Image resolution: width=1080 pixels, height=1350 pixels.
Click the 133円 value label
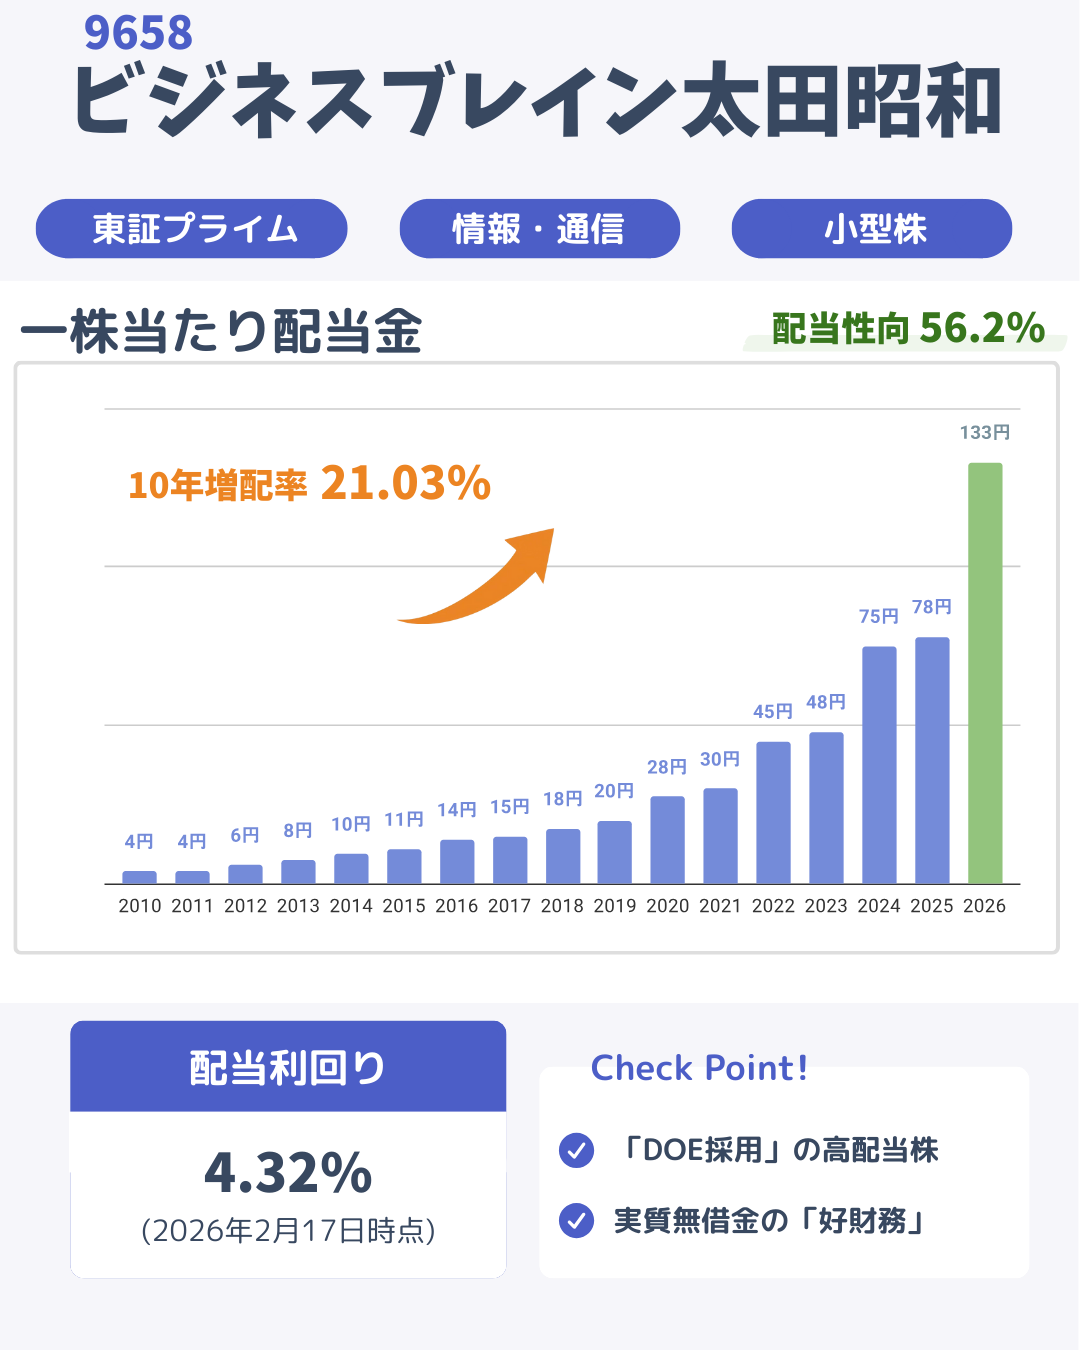coord(985,432)
